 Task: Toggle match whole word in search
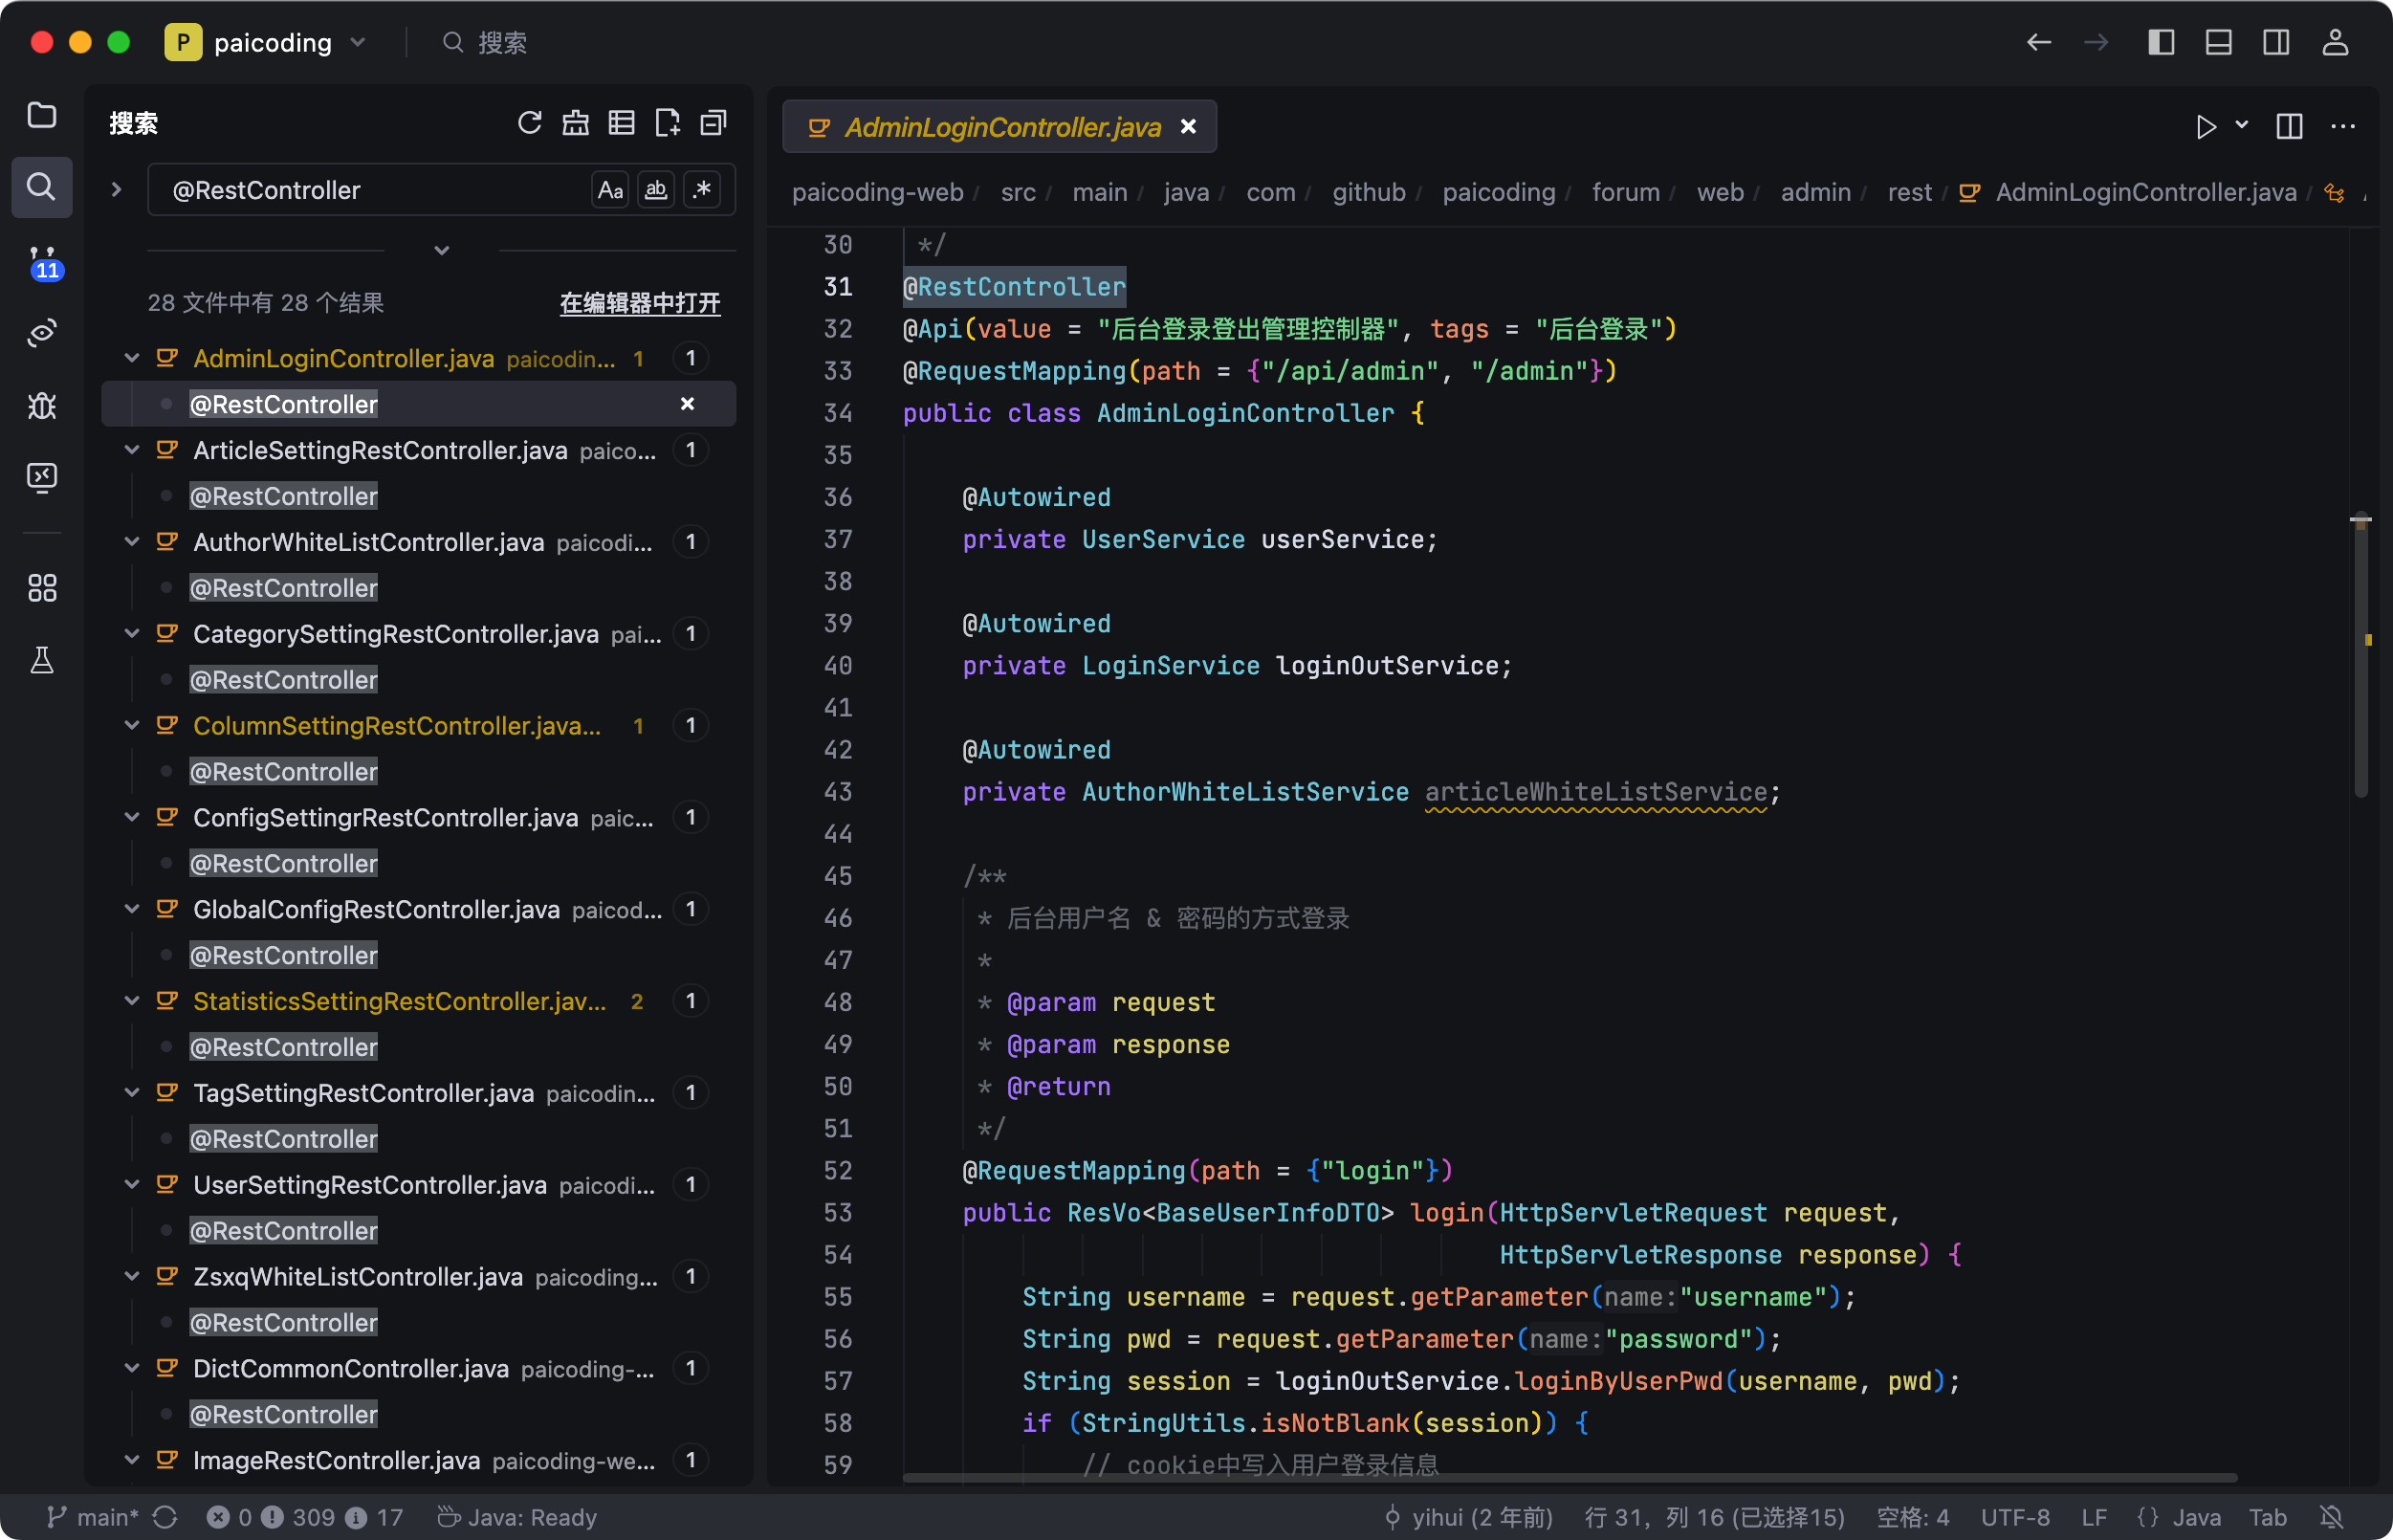point(656,190)
